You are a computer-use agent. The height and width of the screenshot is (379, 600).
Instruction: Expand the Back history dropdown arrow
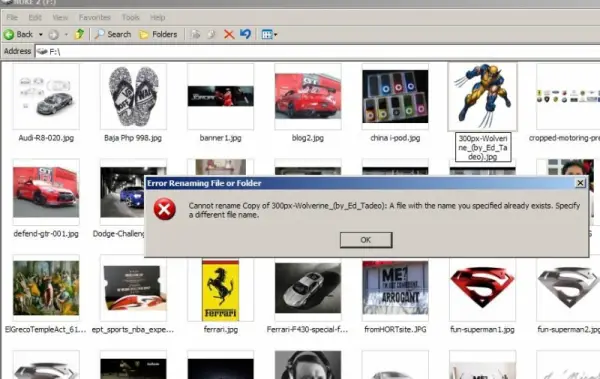tap(41, 34)
